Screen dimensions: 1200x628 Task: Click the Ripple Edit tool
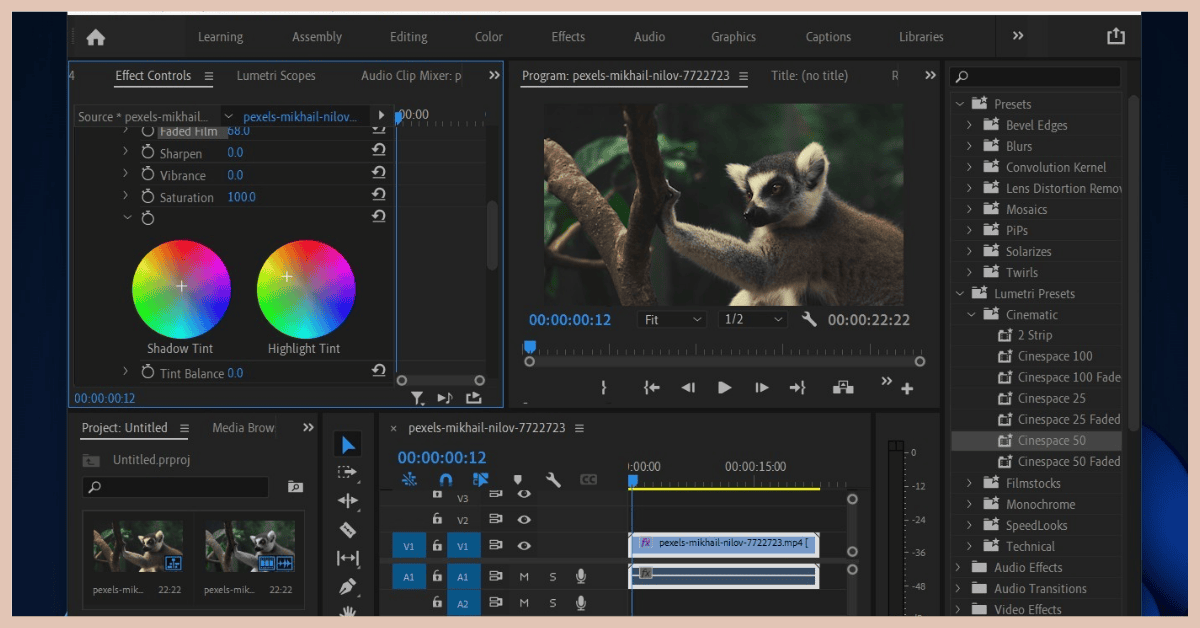347,501
